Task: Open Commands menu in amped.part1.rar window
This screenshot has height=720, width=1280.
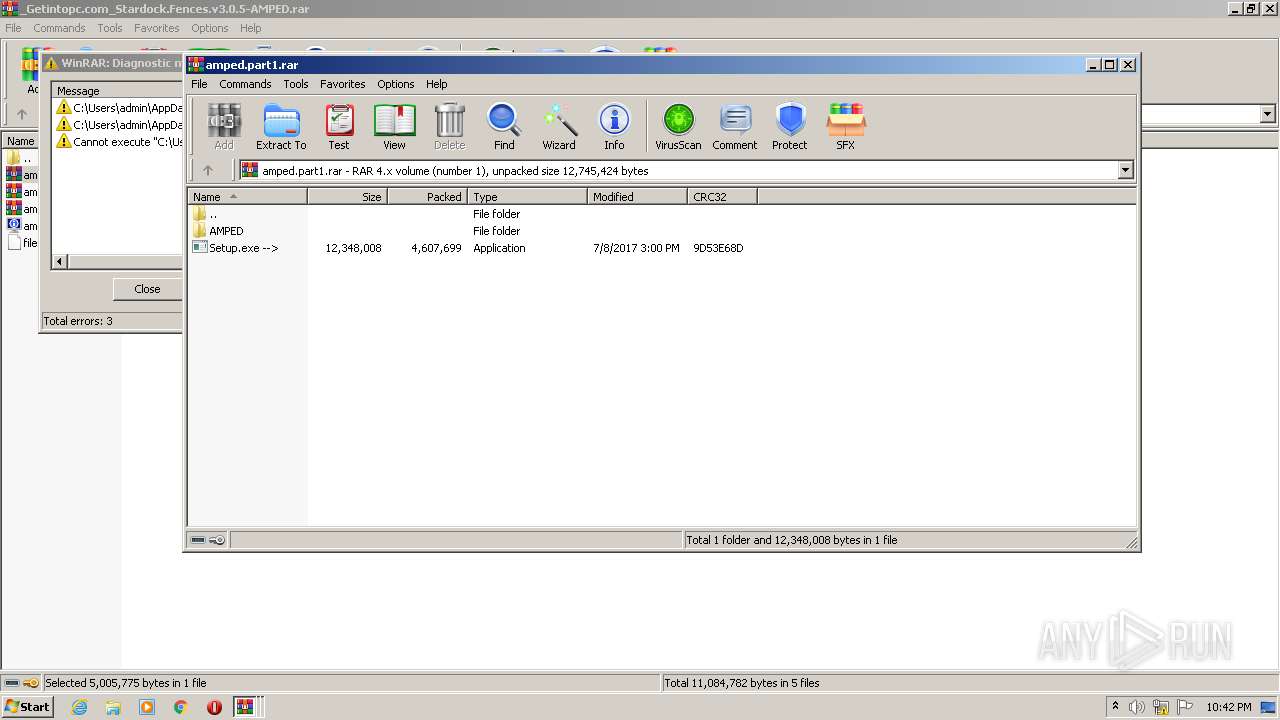Action: [245, 84]
